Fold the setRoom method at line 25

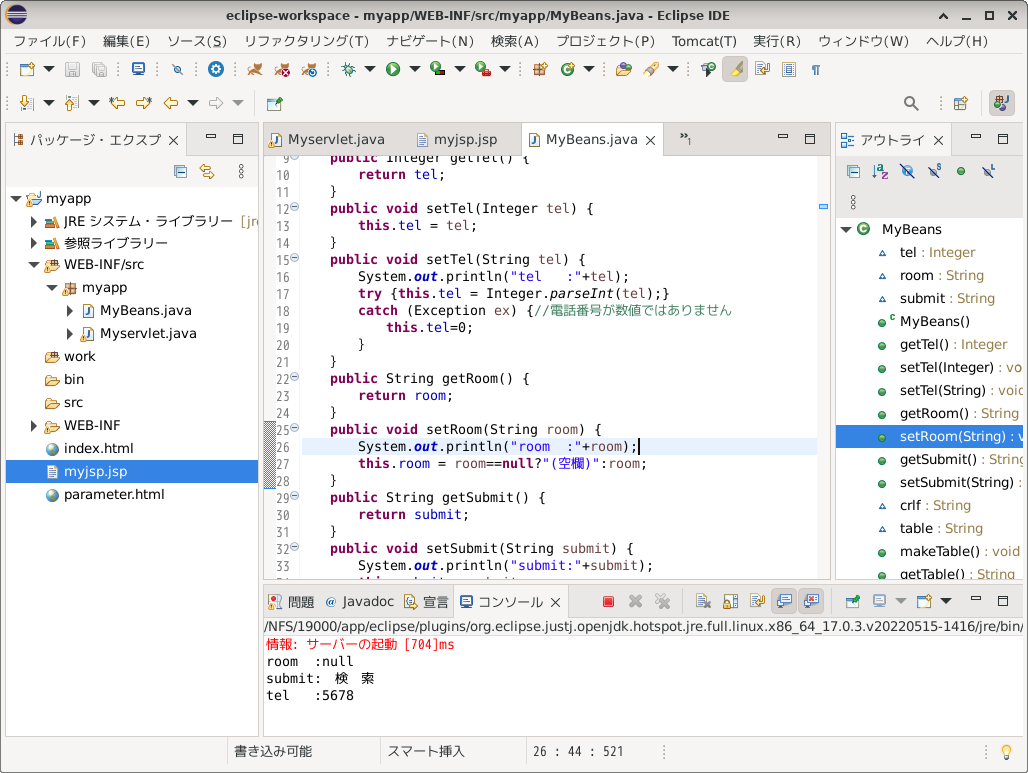point(294,428)
